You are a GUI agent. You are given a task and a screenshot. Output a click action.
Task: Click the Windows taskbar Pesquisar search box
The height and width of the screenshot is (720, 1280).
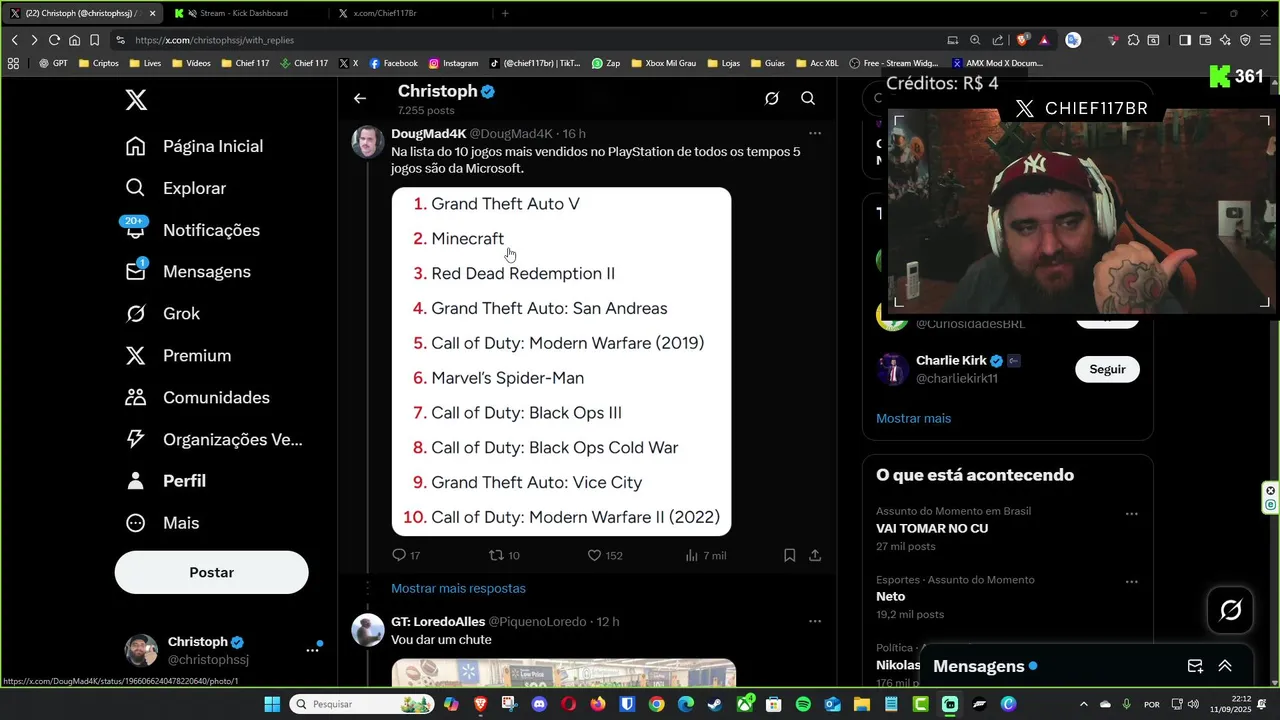tap(361, 704)
